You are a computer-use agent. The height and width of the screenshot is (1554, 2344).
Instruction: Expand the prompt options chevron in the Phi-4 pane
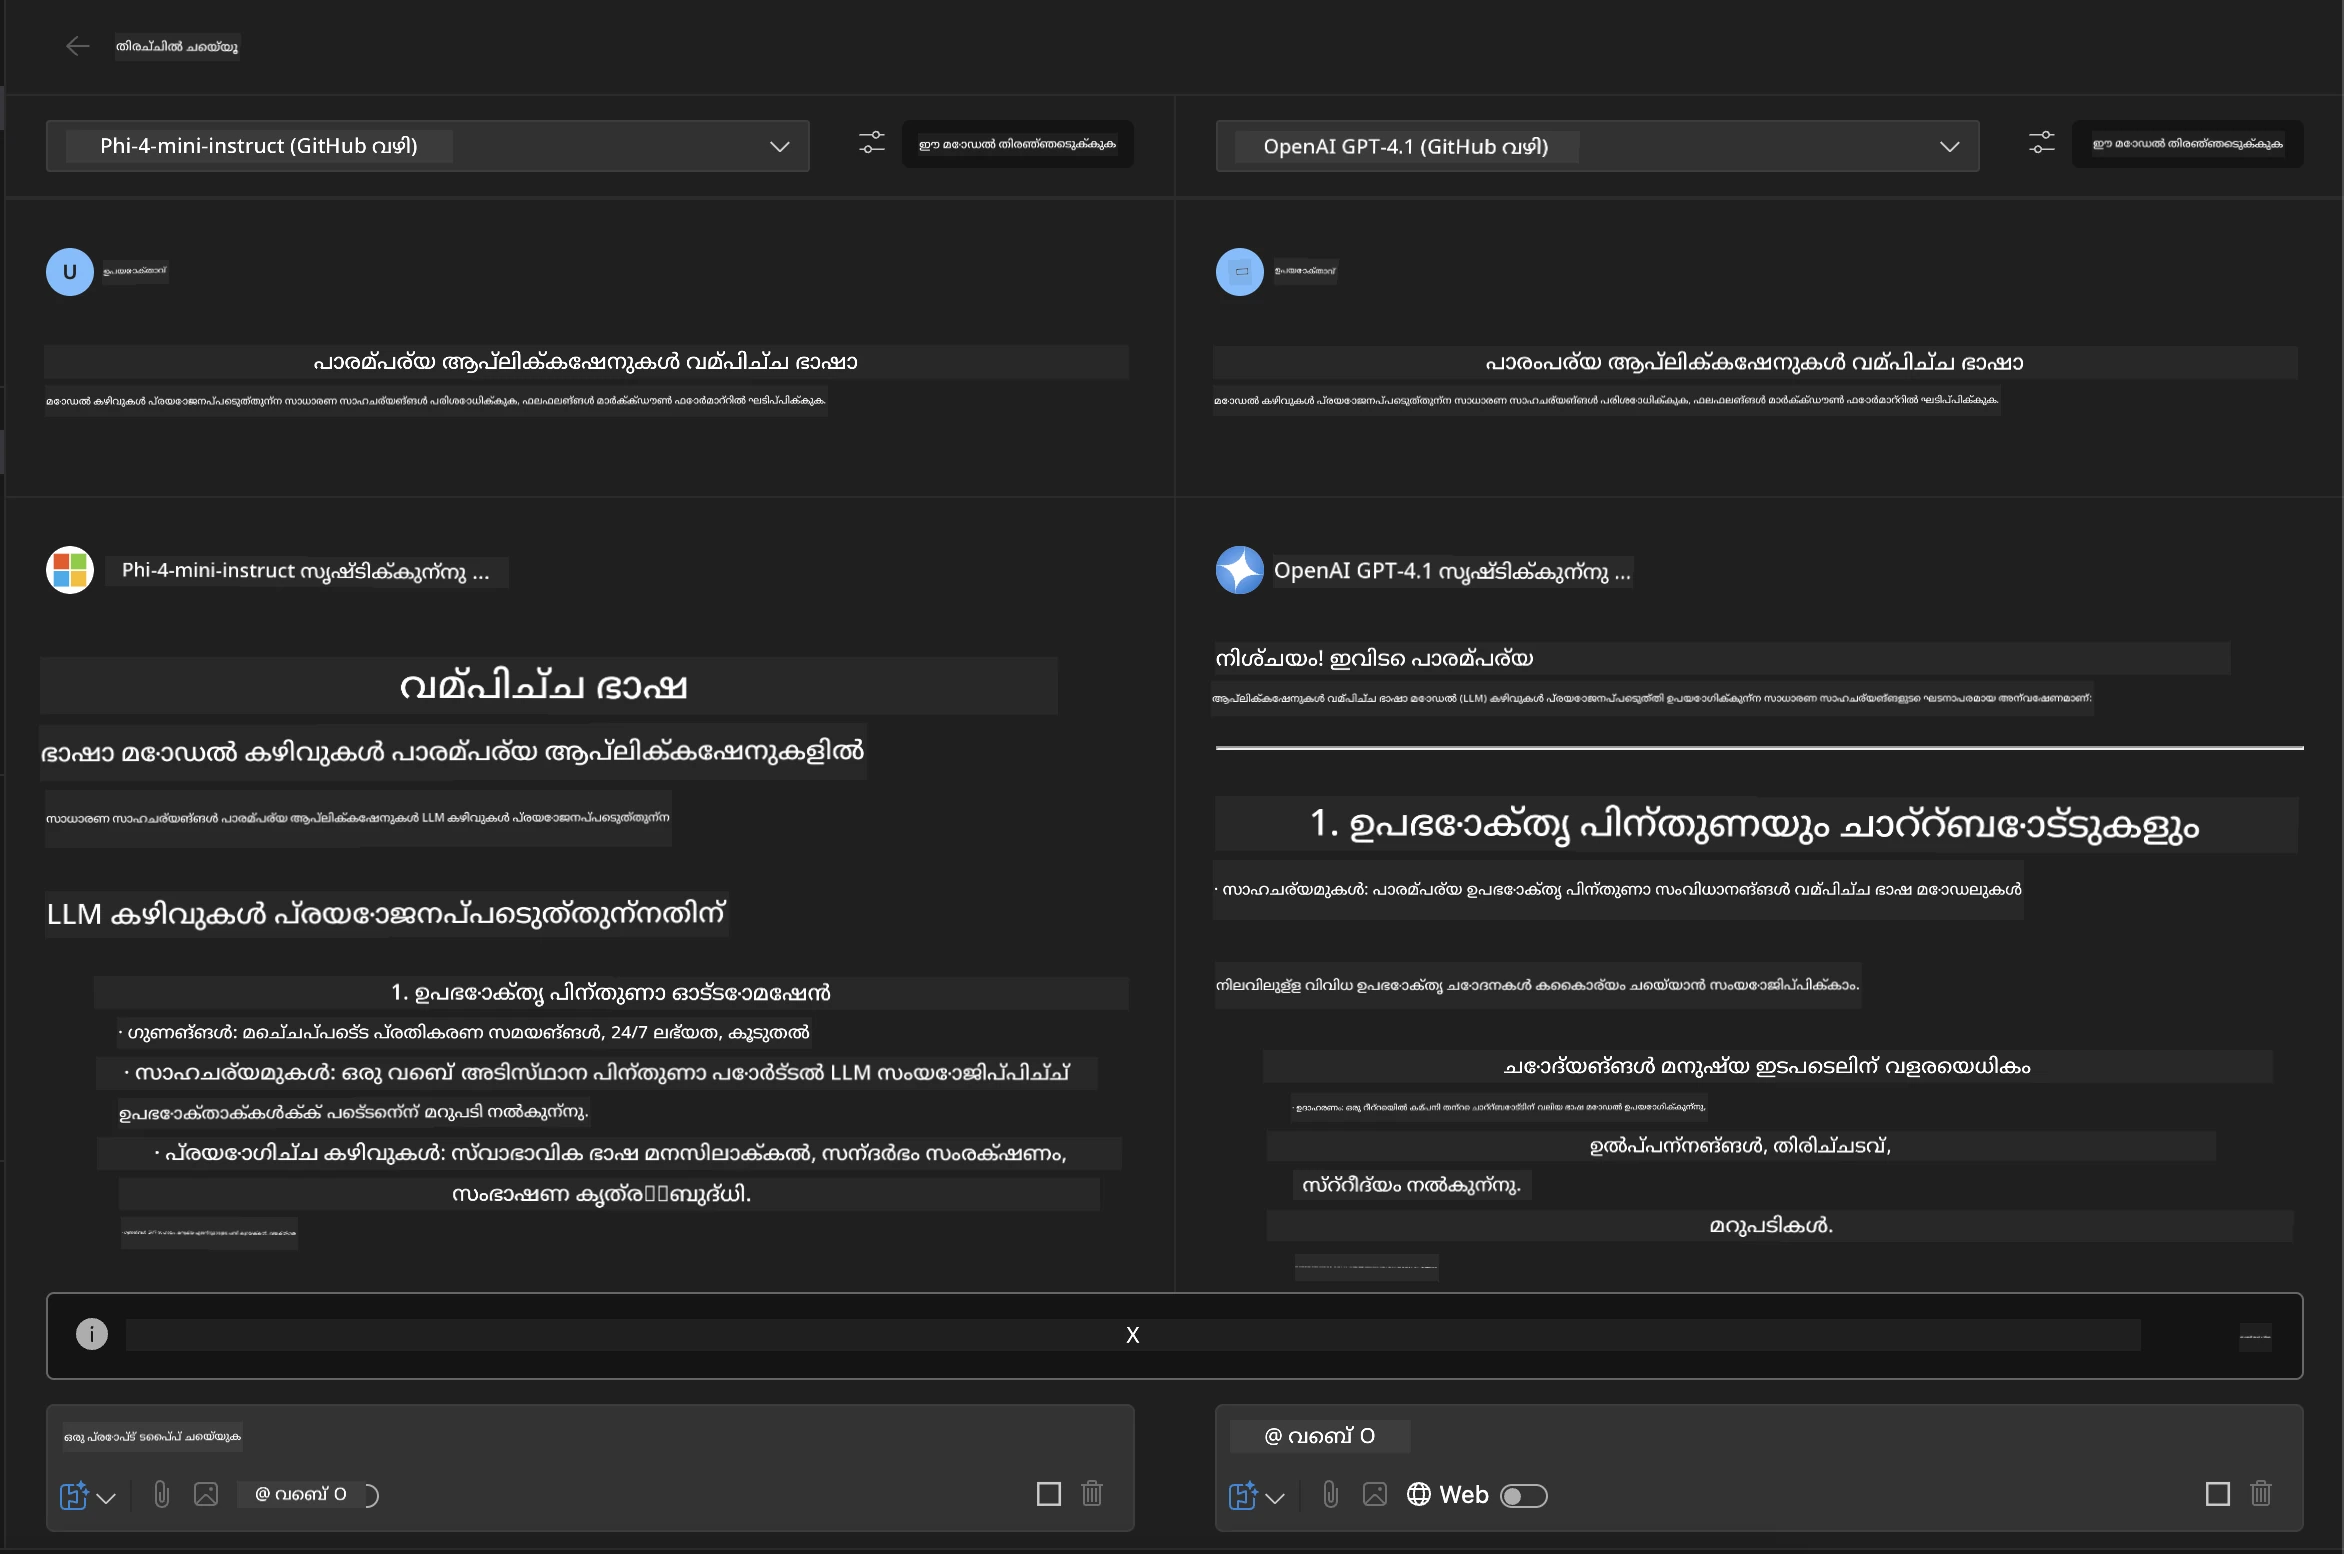[107, 1497]
